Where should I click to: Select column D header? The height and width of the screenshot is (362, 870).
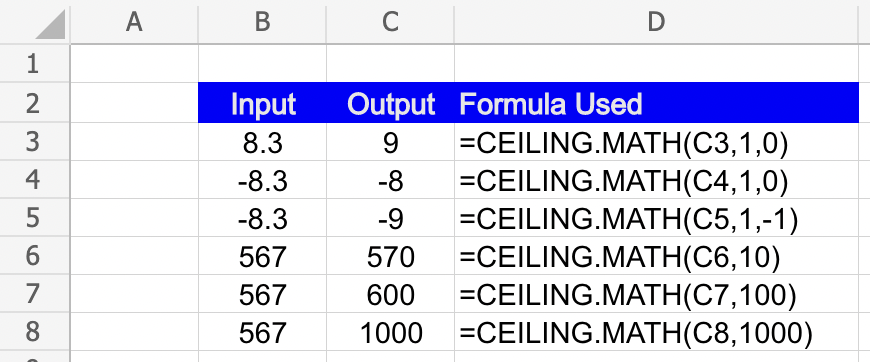(x=656, y=22)
